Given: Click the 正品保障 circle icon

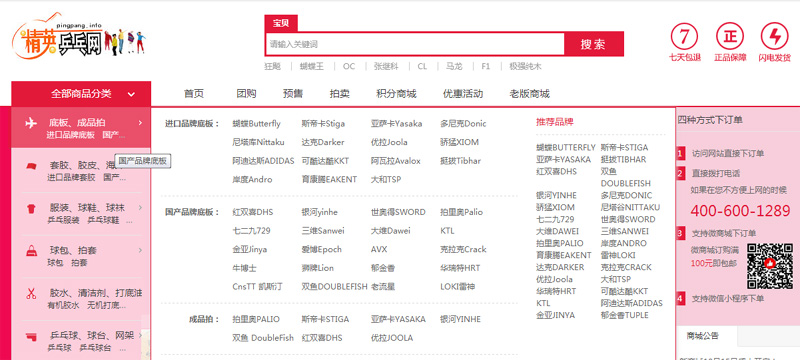Looking at the screenshot, I should pos(730,36).
